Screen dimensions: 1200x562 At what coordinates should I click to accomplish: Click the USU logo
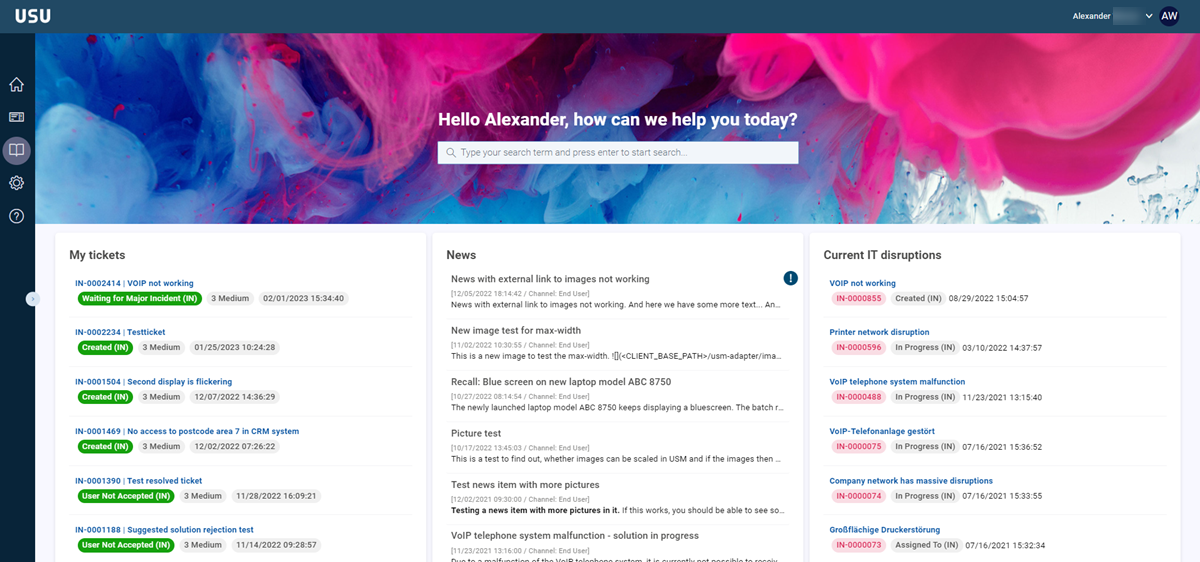33,16
